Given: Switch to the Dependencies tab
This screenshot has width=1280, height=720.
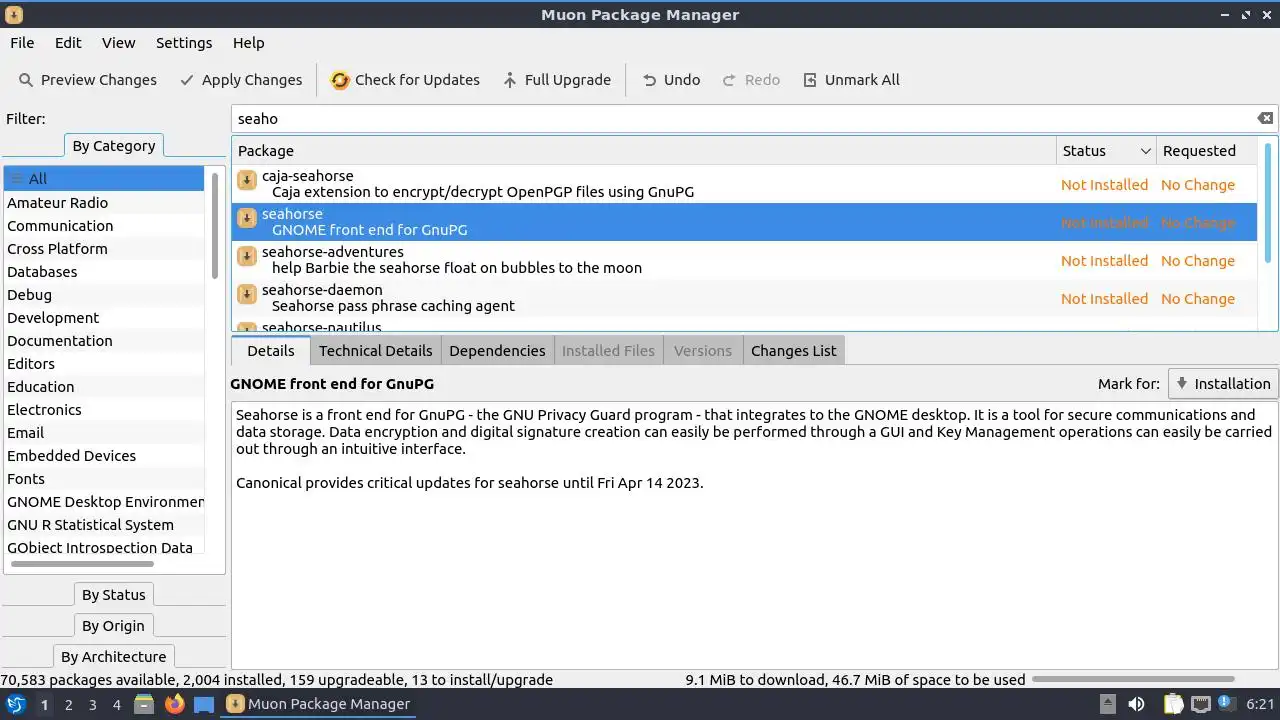Looking at the screenshot, I should [x=497, y=351].
